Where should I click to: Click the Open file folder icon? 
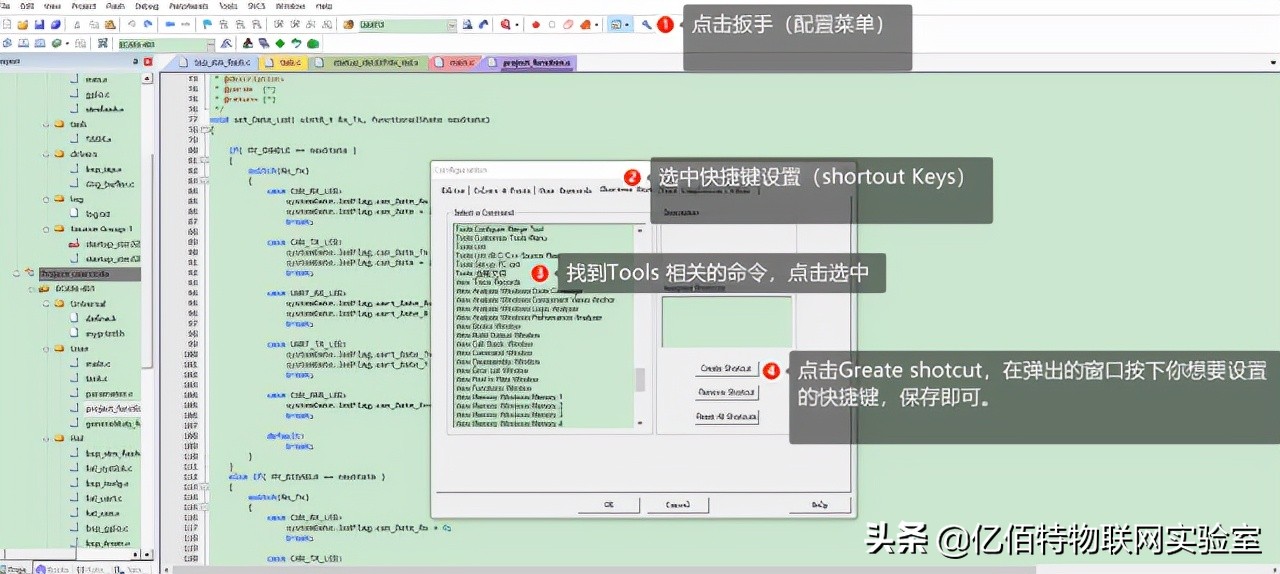point(22,24)
